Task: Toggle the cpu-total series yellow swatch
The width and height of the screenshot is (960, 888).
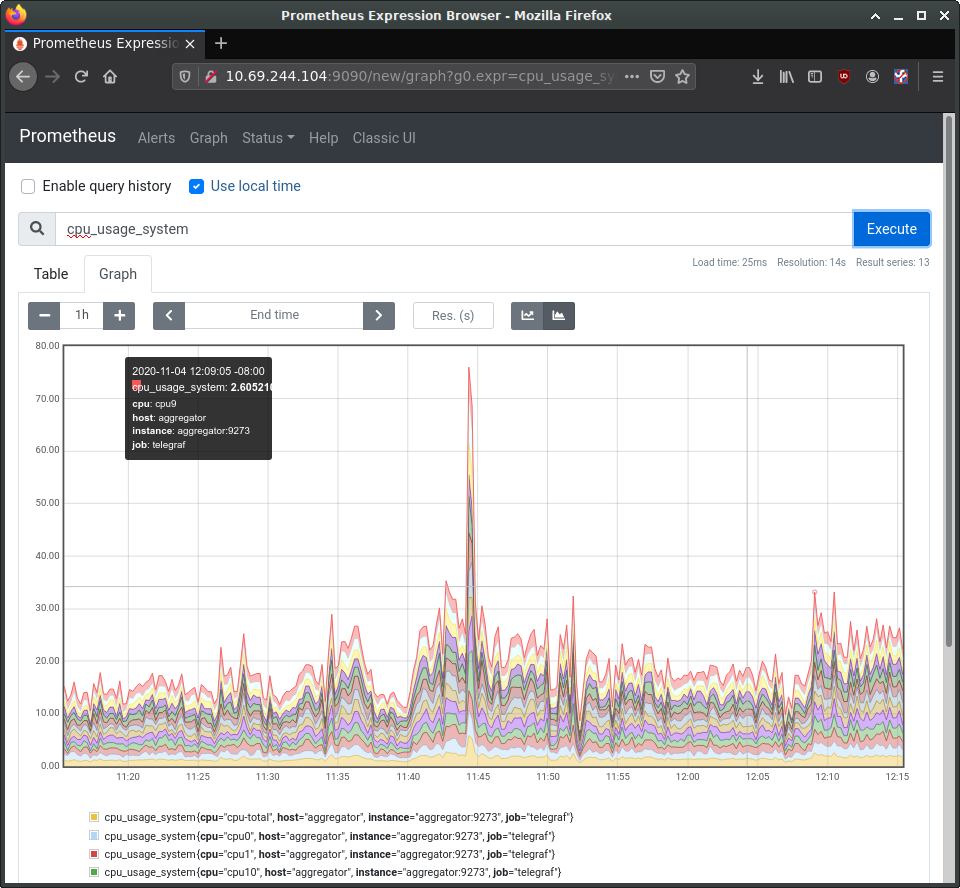Action: [94, 817]
